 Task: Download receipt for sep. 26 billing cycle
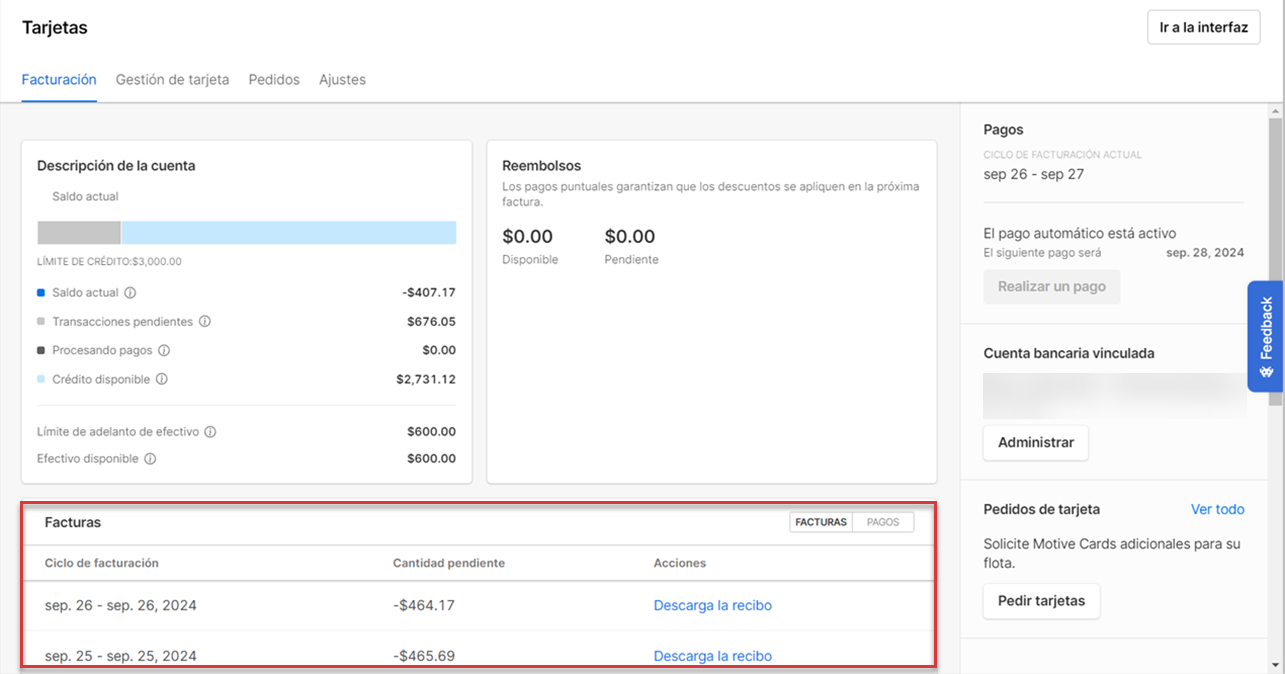click(712, 605)
